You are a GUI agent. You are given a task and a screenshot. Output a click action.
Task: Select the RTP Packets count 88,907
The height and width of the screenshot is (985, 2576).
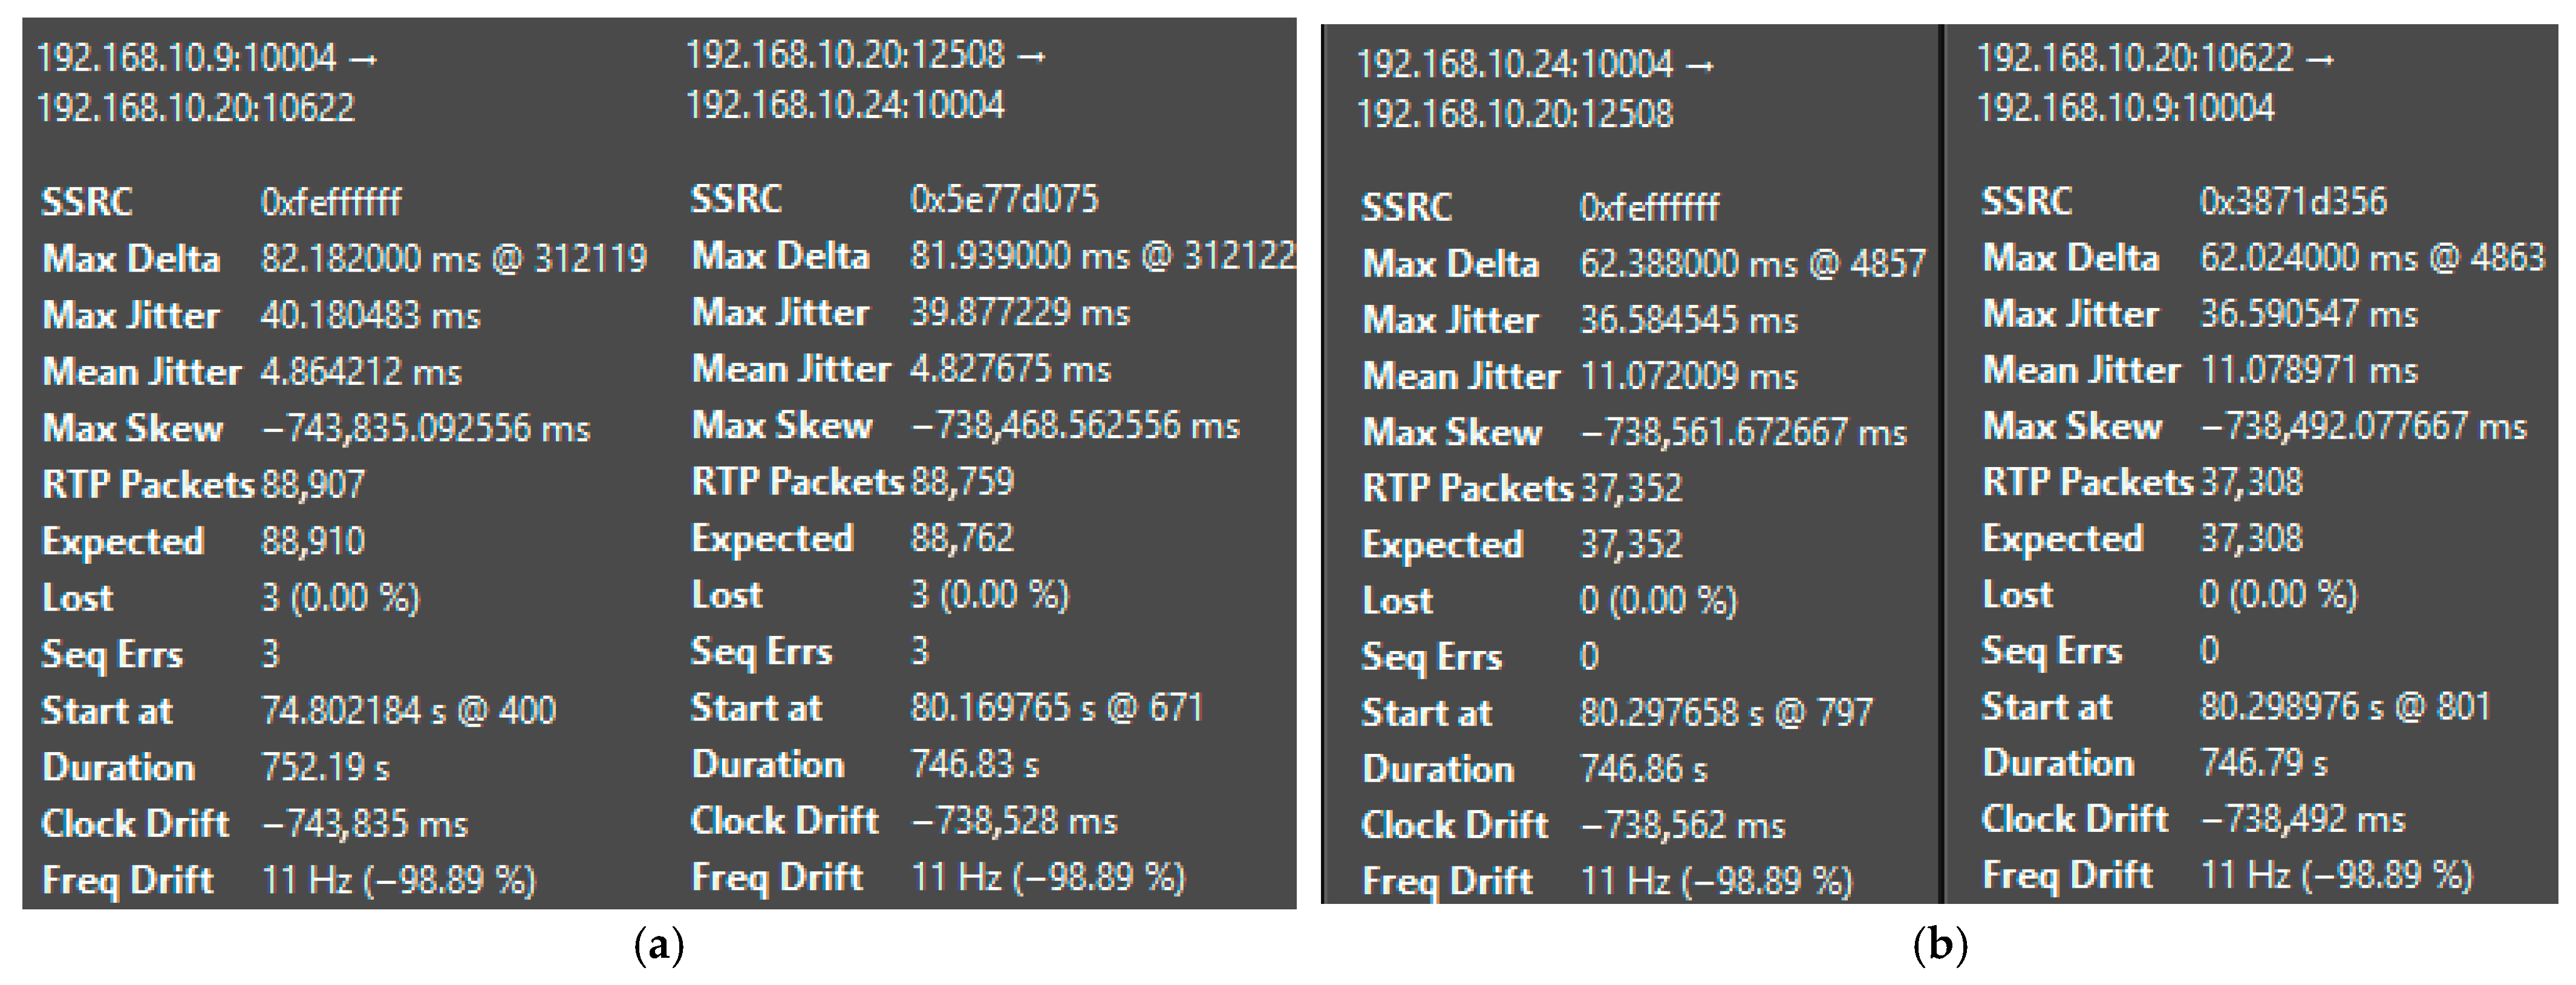click(x=313, y=485)
